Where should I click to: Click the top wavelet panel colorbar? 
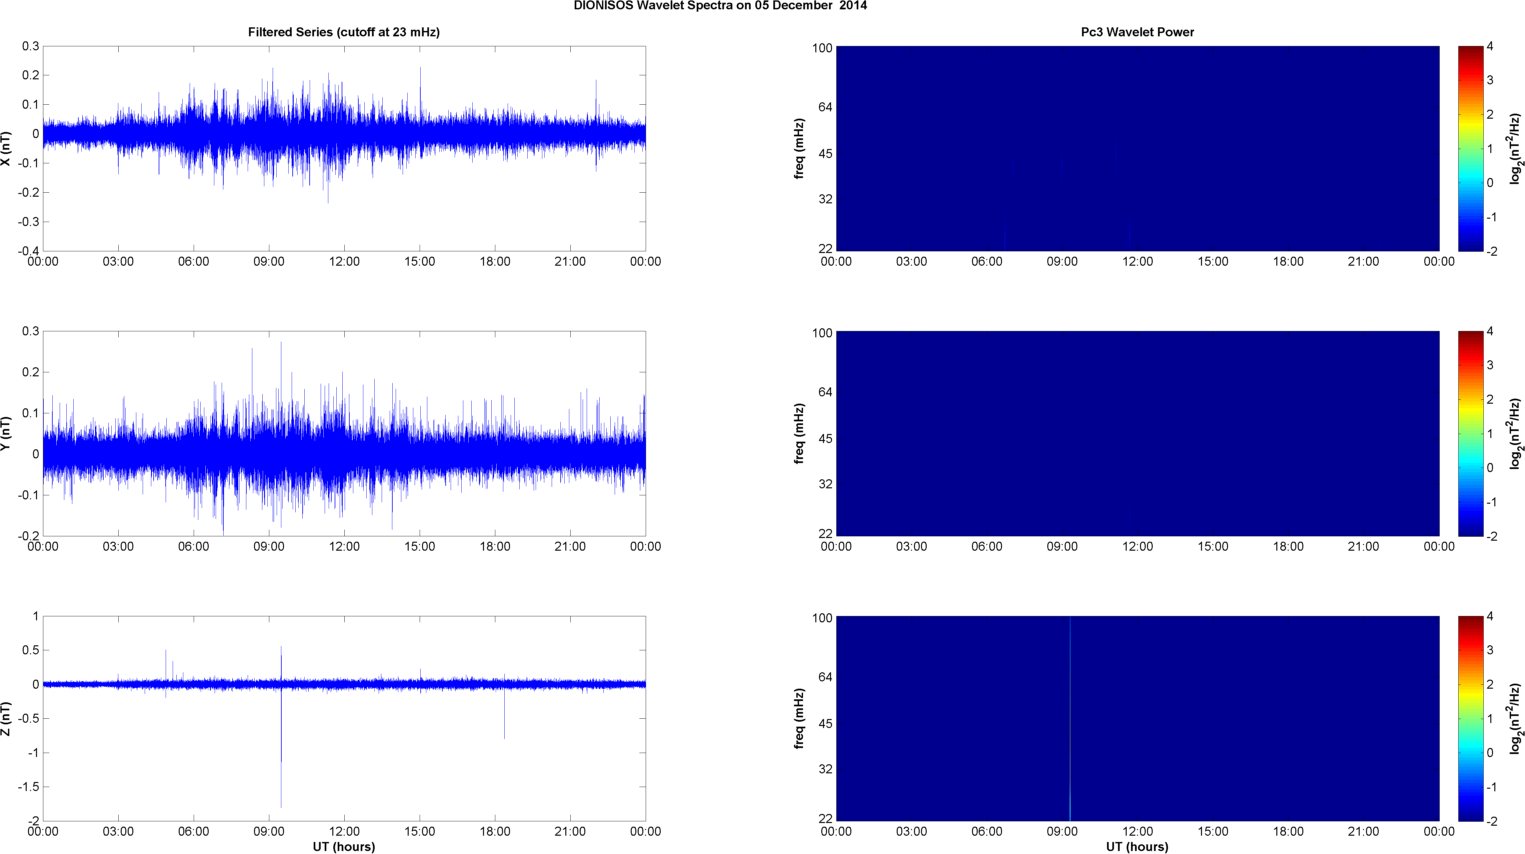(1470, 148)
